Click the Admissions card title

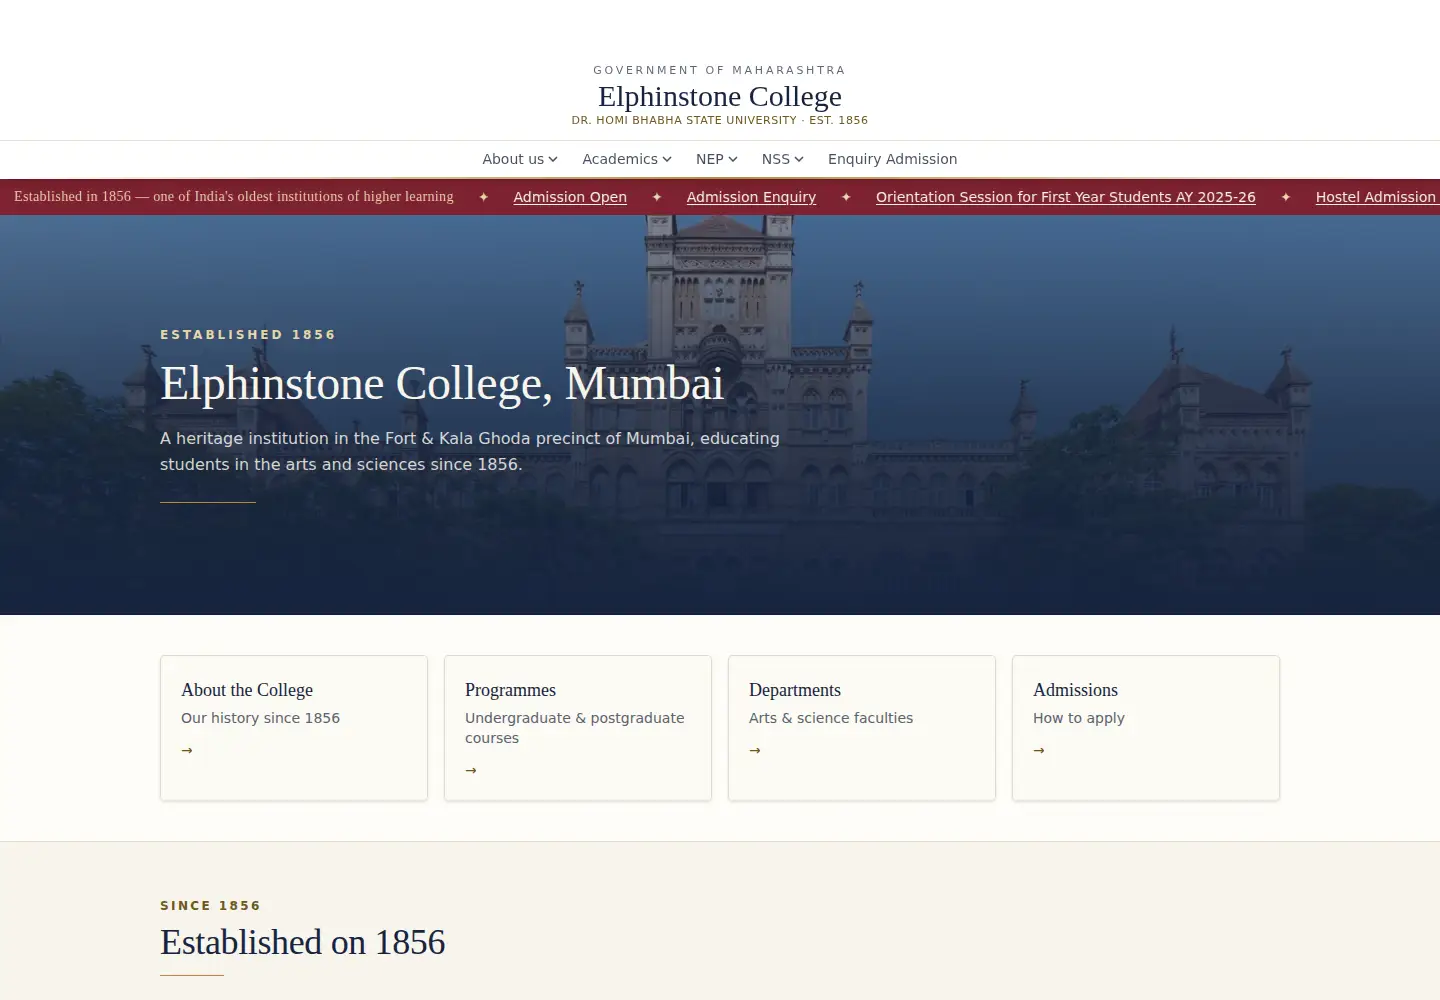[1075, 690]
